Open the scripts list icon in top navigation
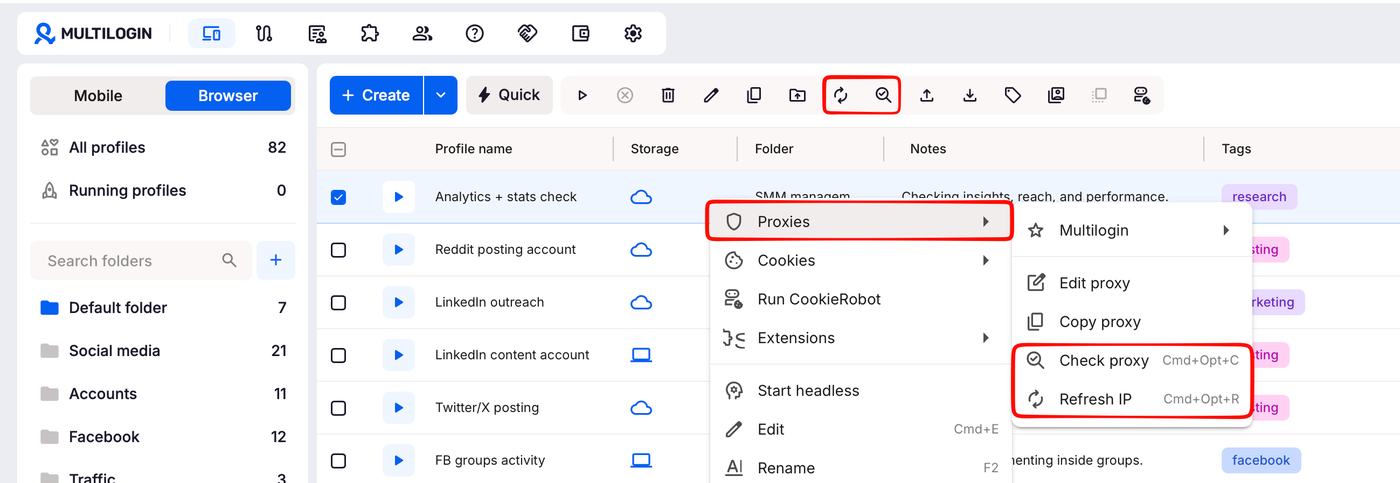The width and height of the screenshot is (1400, 483). click(x=317, y=33)
